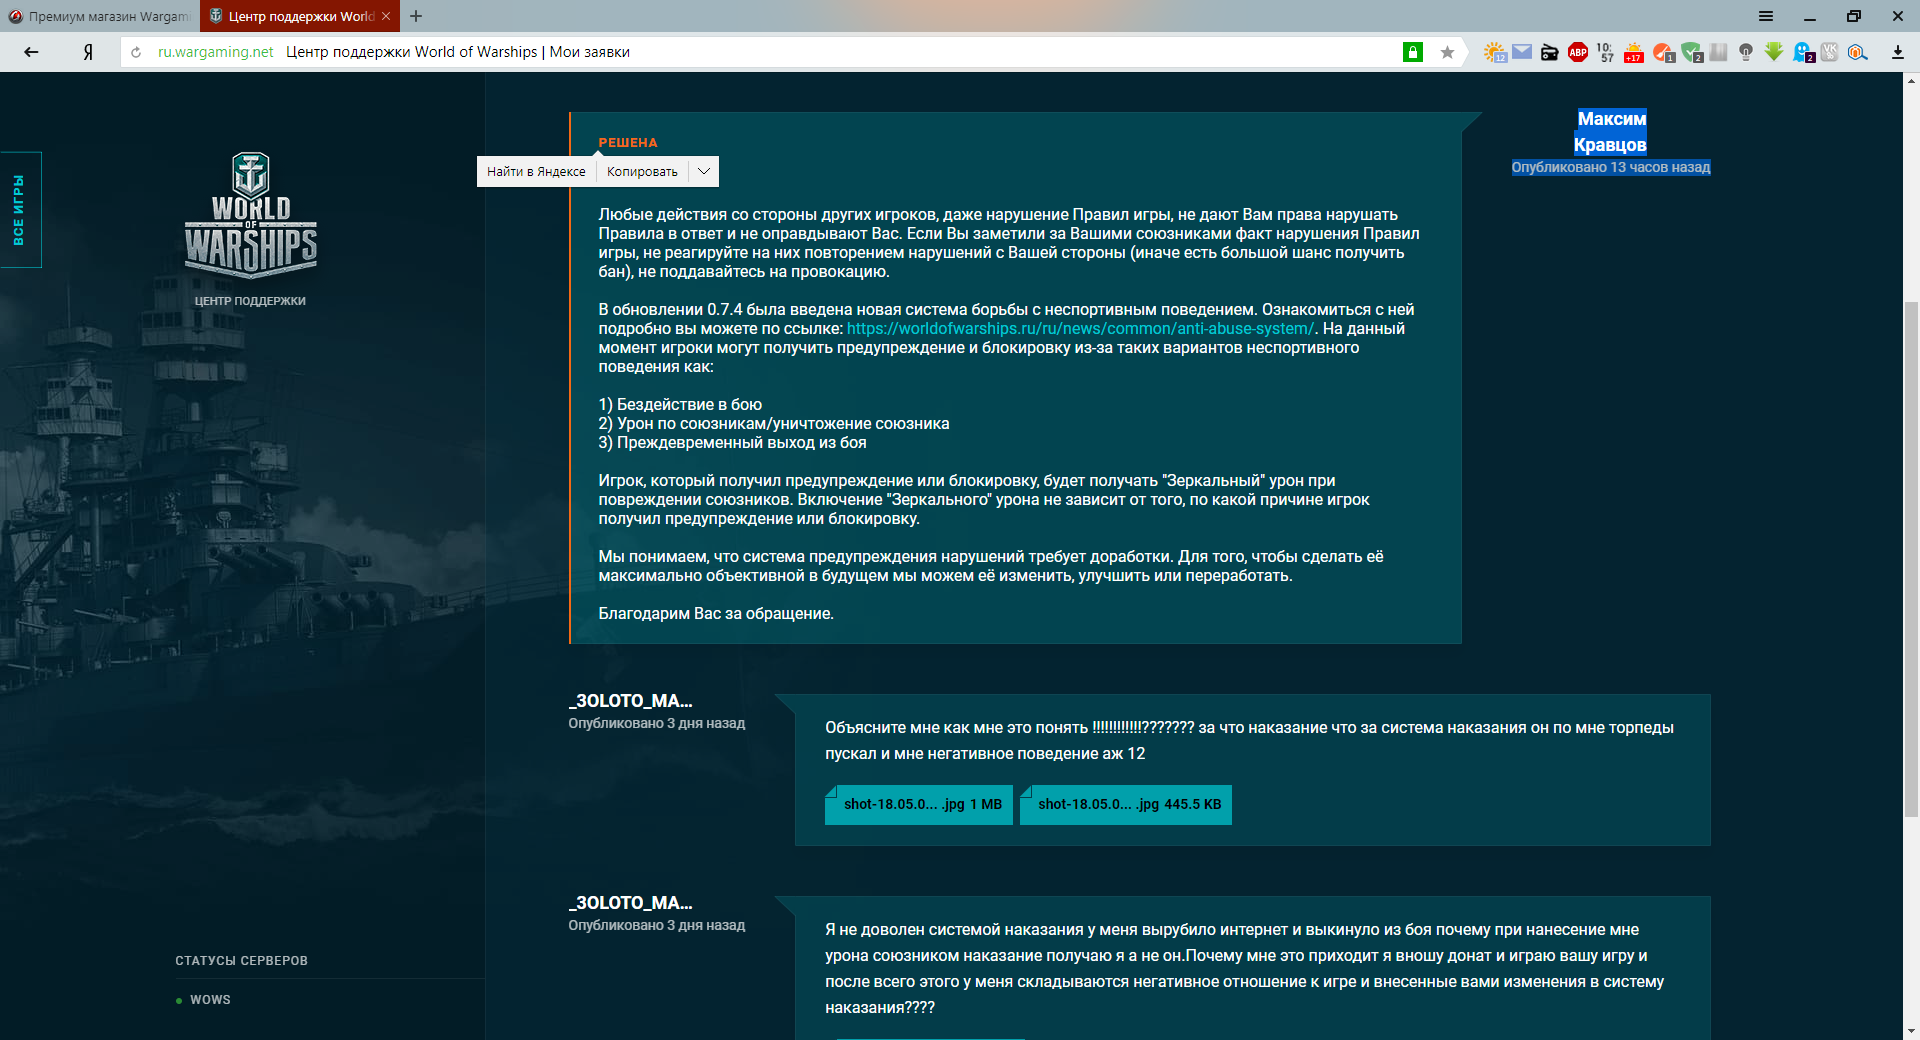Choose Найти в Яндексе popup option
1920x1040 pixels.
(536, 171)
